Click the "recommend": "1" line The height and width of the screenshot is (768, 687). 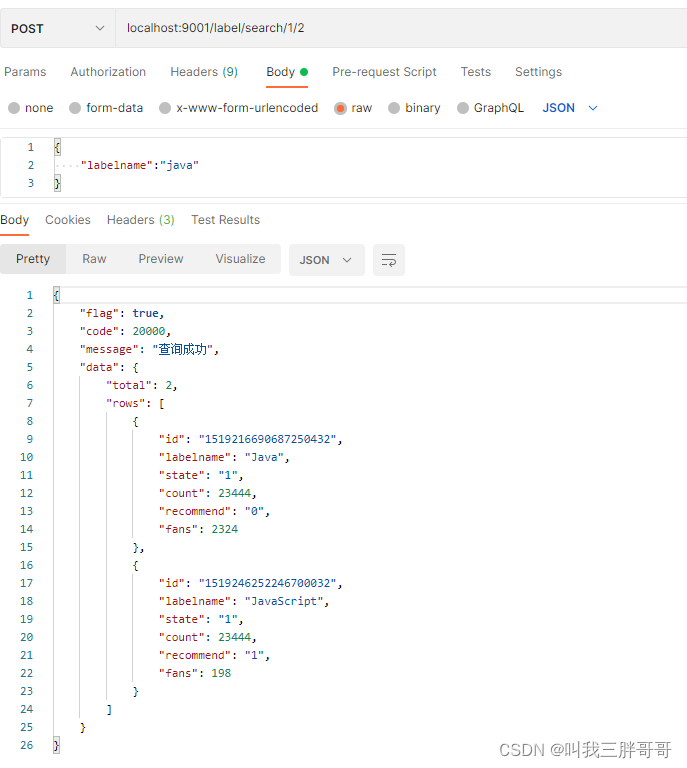point(214,655)
